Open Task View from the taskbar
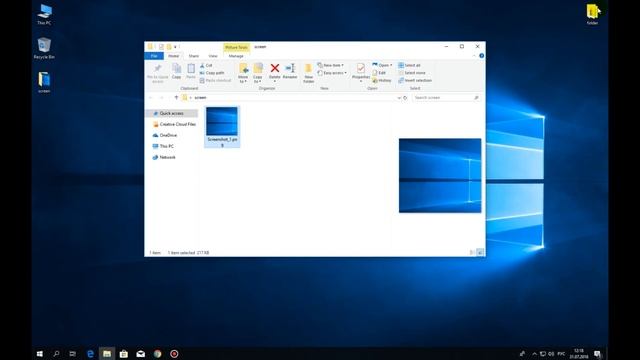Screen dimensions: 640x360 73,353
